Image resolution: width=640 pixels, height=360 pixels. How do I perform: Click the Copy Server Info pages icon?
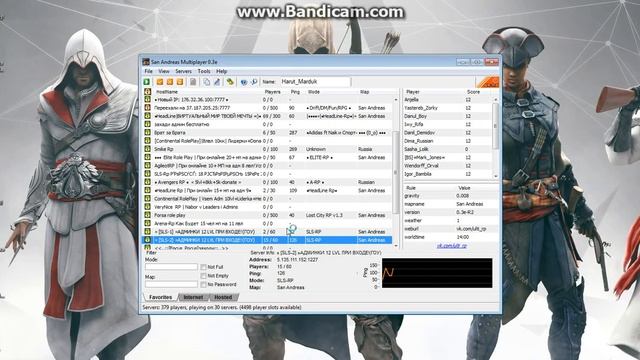click(207, 82)
